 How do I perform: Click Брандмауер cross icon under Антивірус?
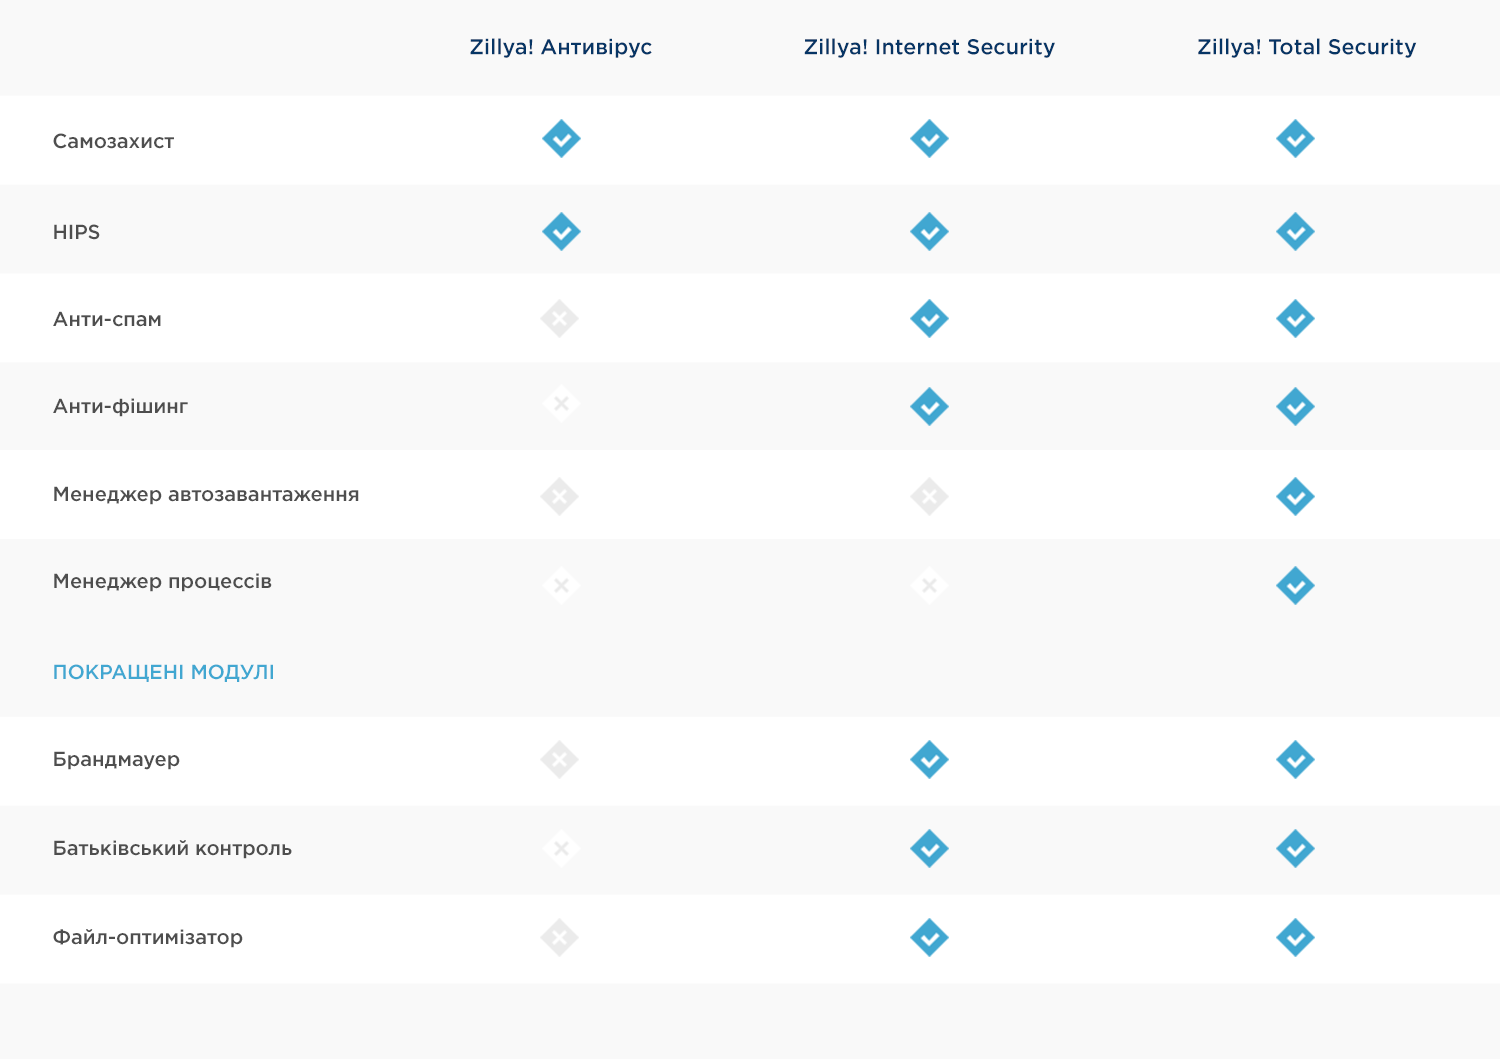pyautogui.click(x=560, y=760)
